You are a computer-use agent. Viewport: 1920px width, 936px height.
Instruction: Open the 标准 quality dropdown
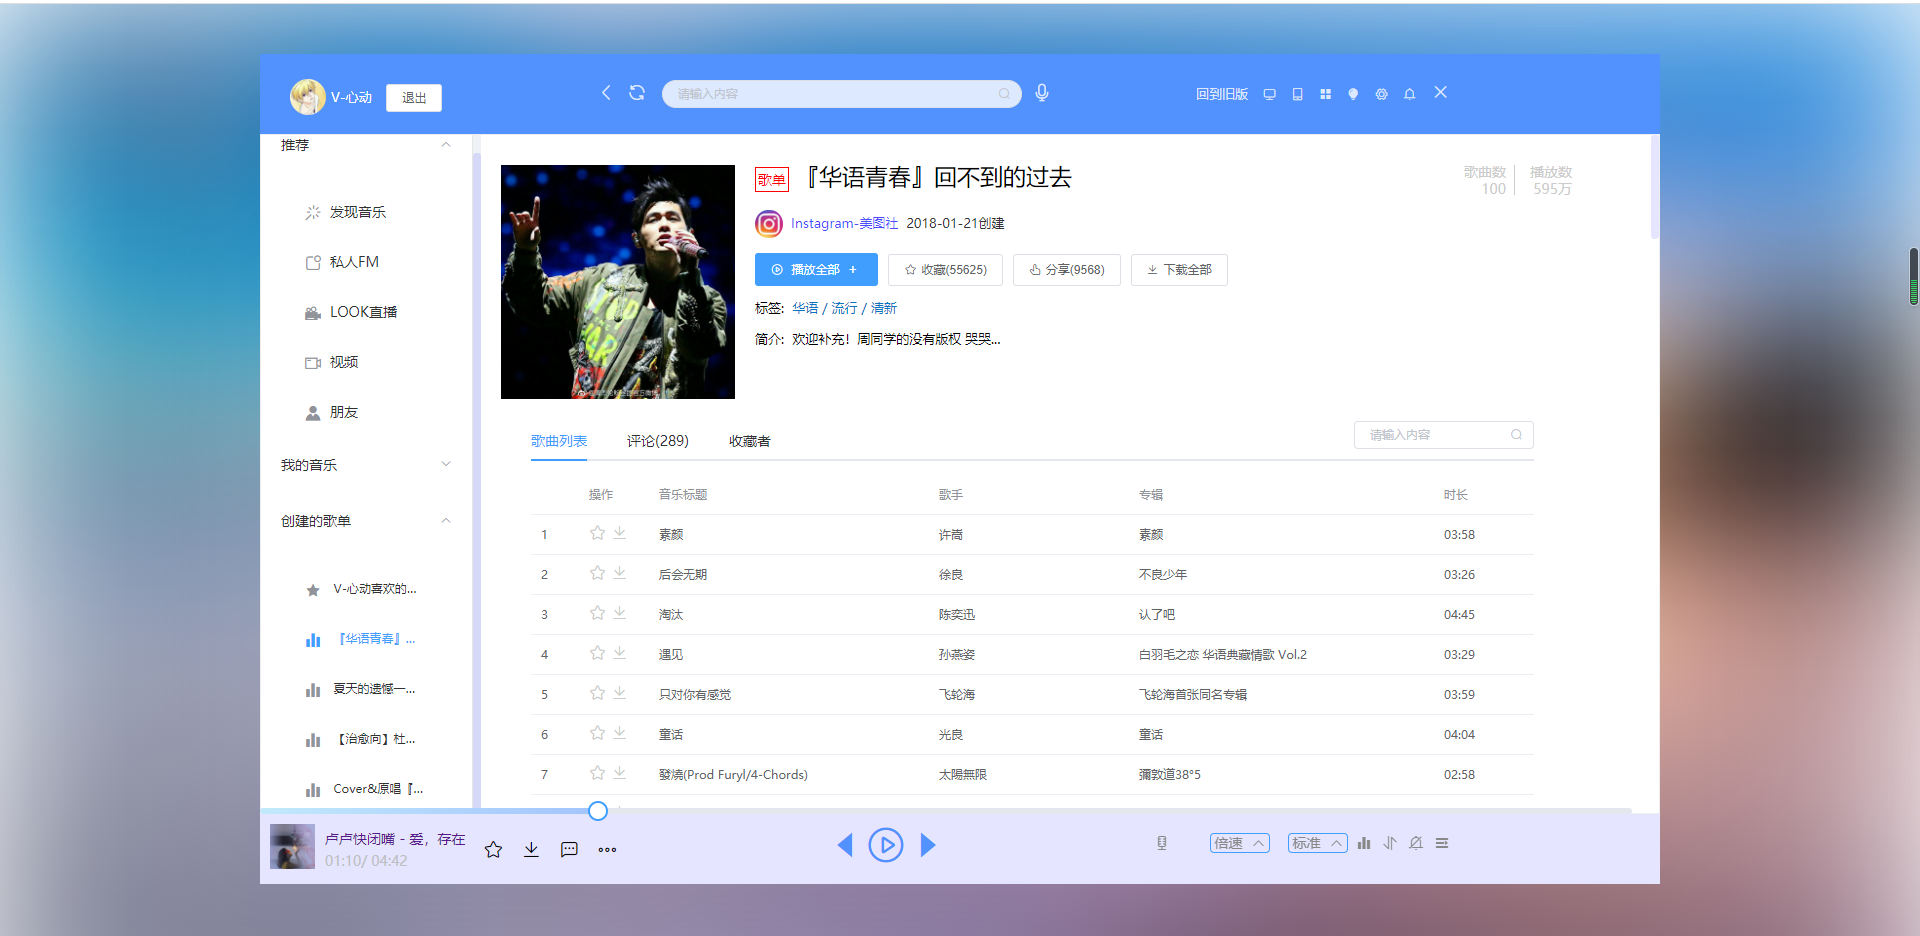1318,843
